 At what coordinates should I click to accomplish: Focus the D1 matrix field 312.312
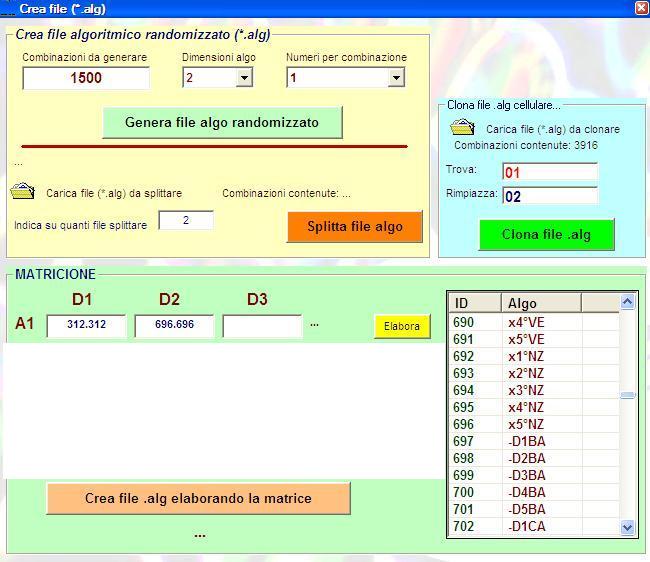click(x=86, y=325)
